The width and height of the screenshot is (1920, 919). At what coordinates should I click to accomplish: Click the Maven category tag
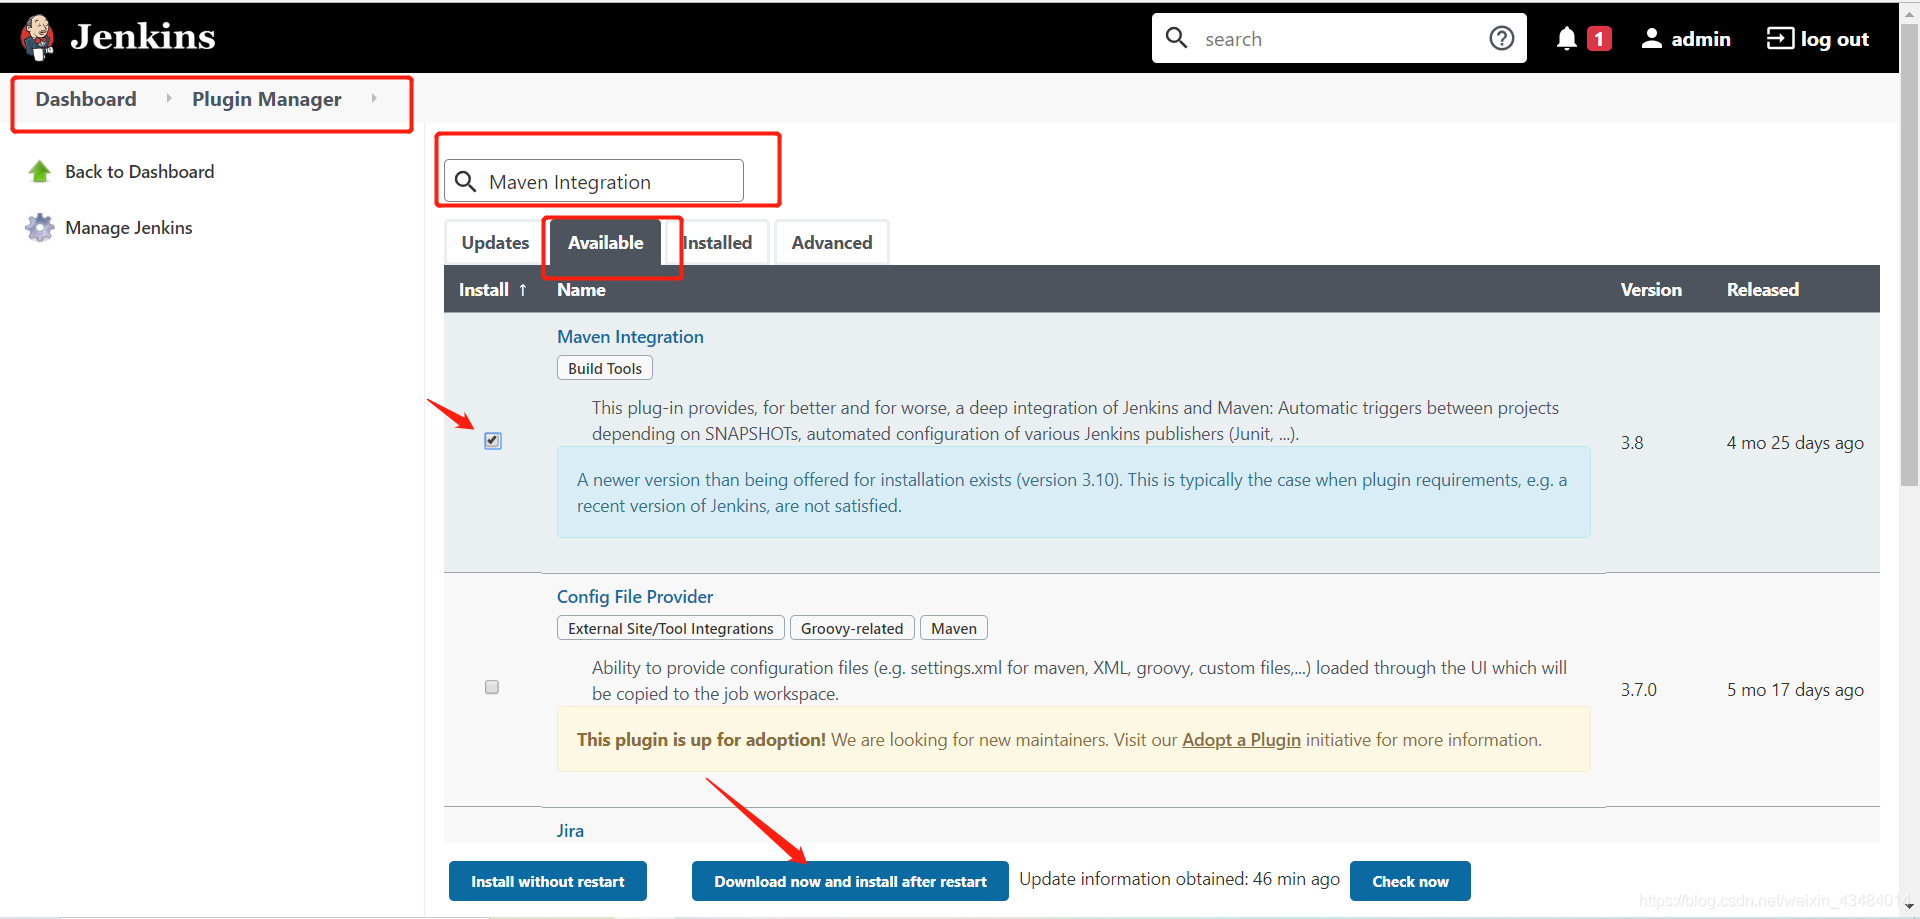click(x=954, y=628)
